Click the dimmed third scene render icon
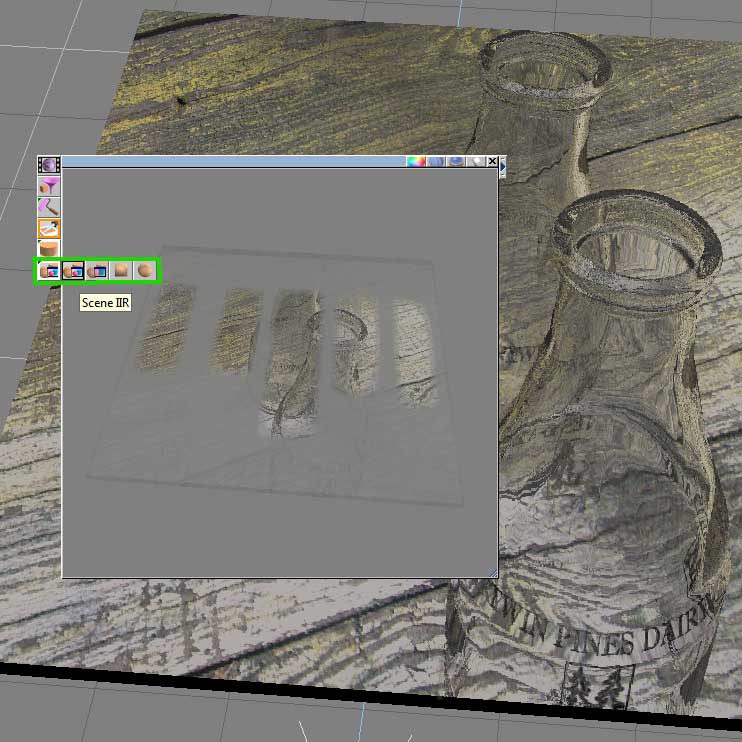The image size is (742, 742). point(97,271)
